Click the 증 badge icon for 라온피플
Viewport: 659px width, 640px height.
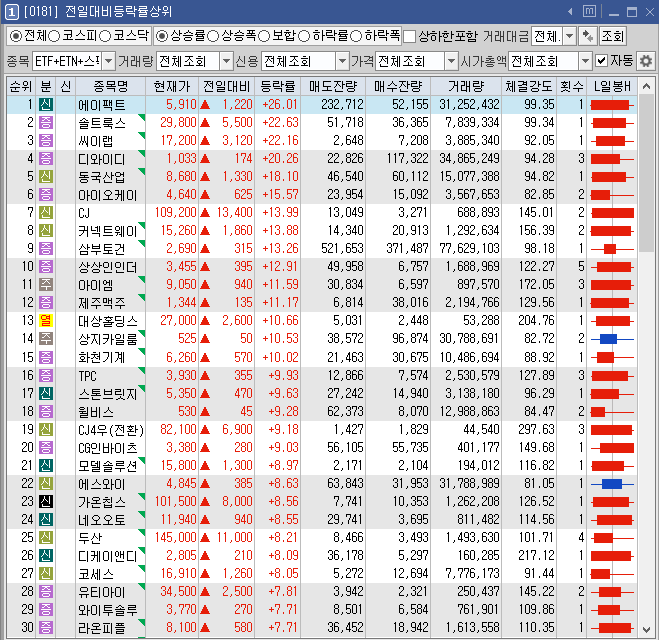pyautogui.click(x=46, y=628)
